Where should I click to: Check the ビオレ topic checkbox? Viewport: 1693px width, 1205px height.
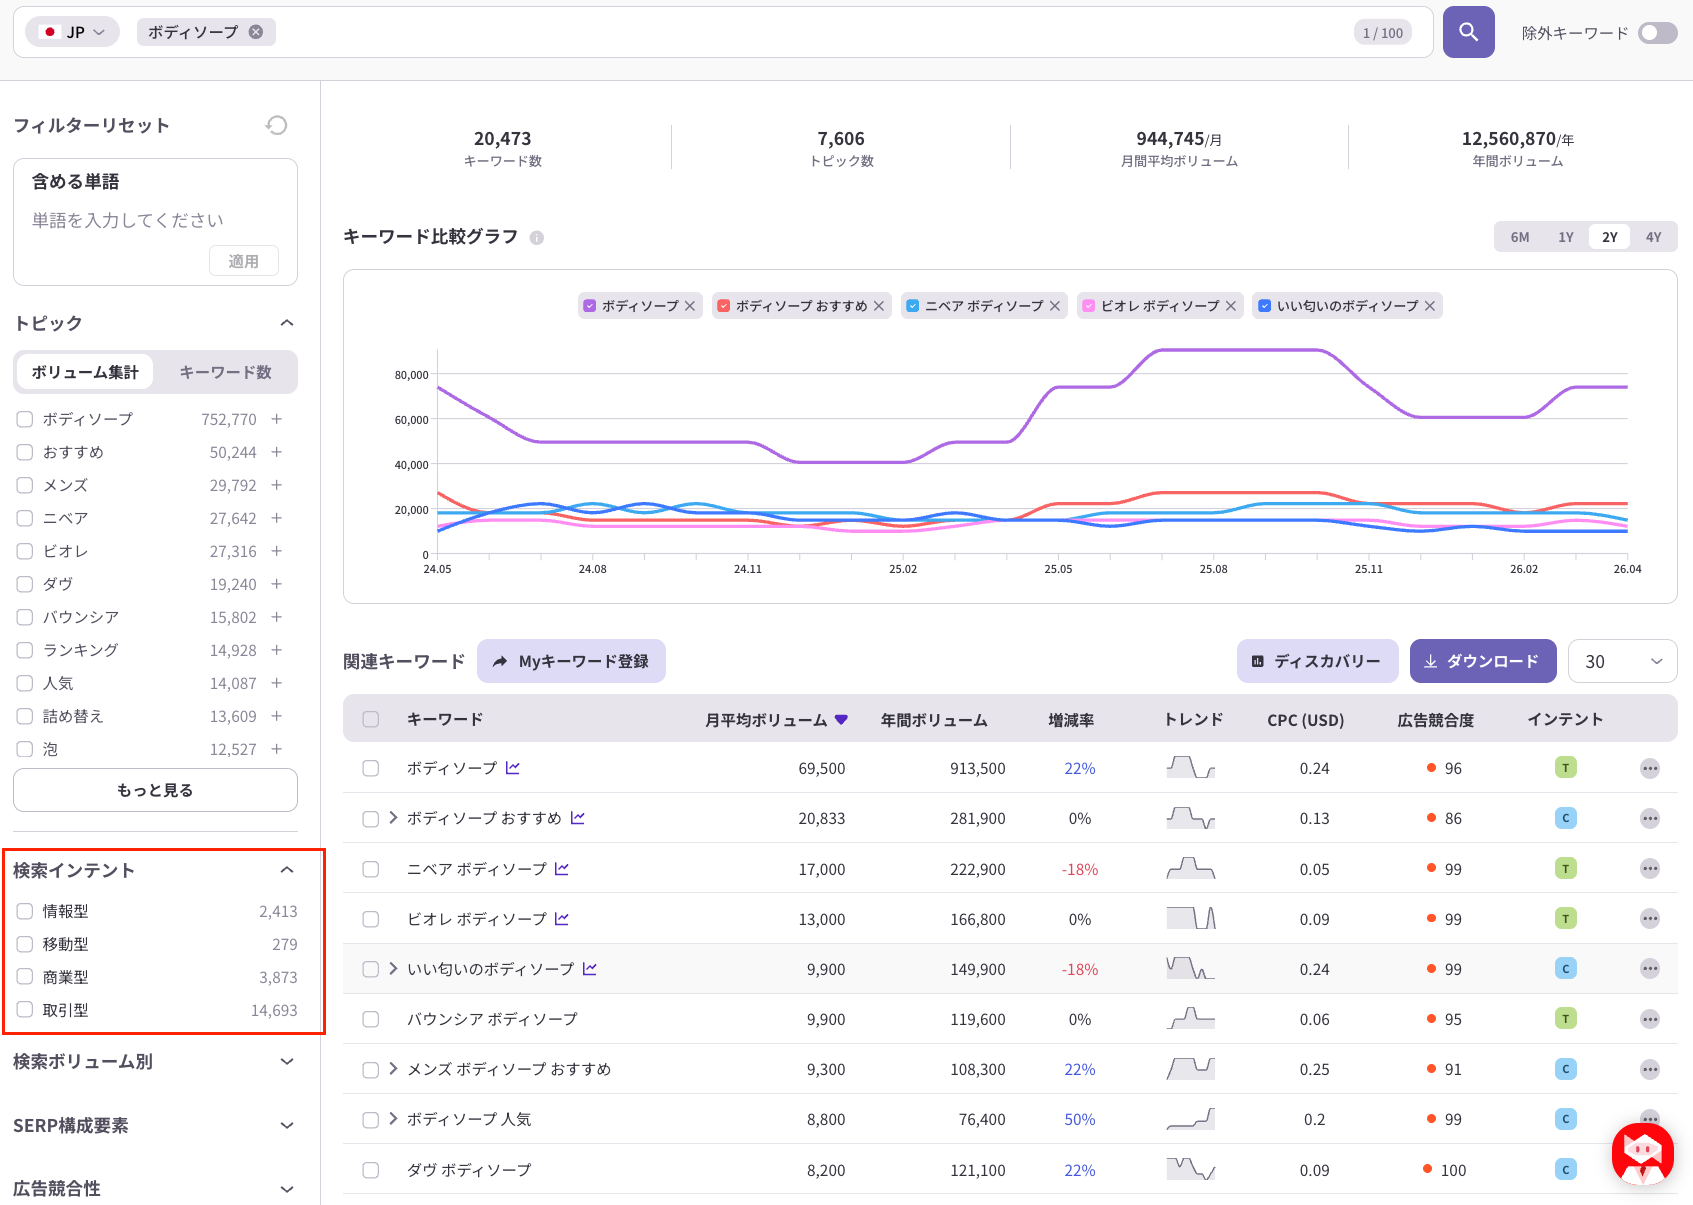pos(25,551)
